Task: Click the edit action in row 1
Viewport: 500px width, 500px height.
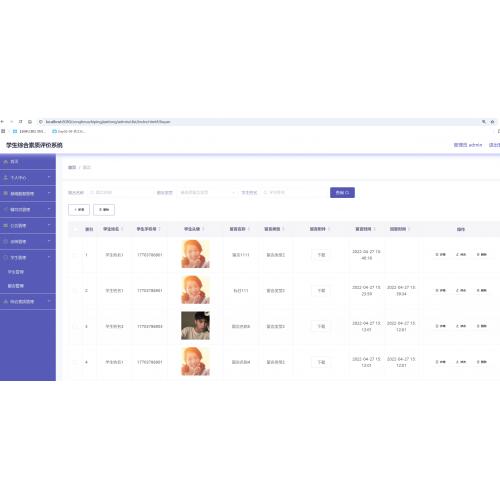Action: click(461, 255)
